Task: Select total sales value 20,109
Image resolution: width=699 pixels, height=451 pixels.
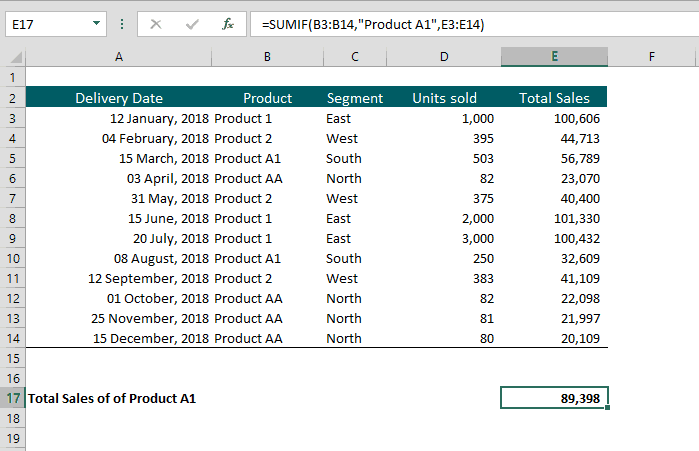Action: click(x=554, y=338)
